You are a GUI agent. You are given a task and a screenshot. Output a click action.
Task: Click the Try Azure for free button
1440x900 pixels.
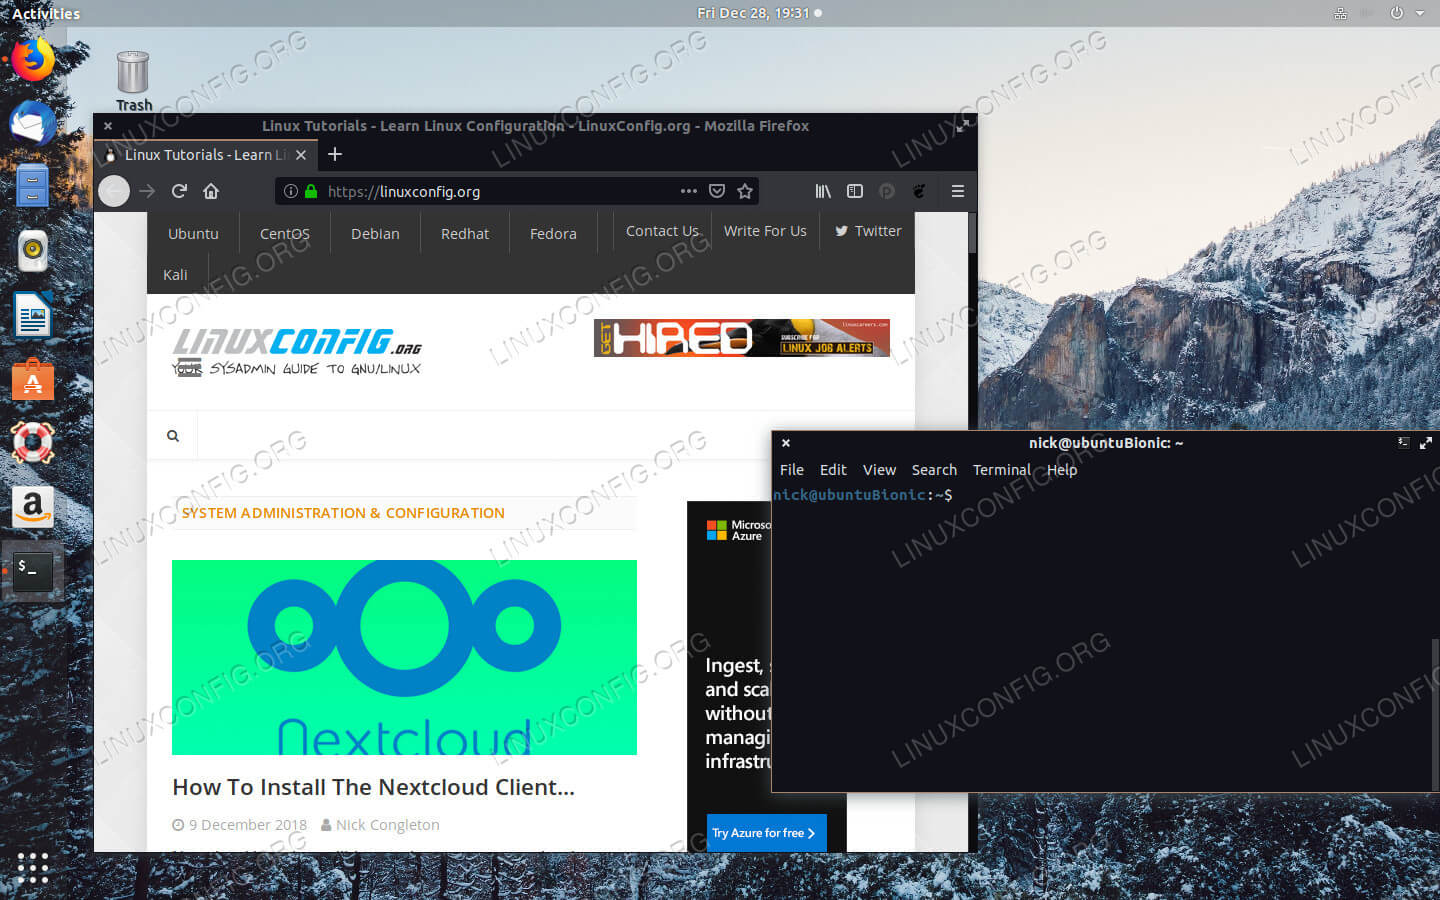point(765,833)
